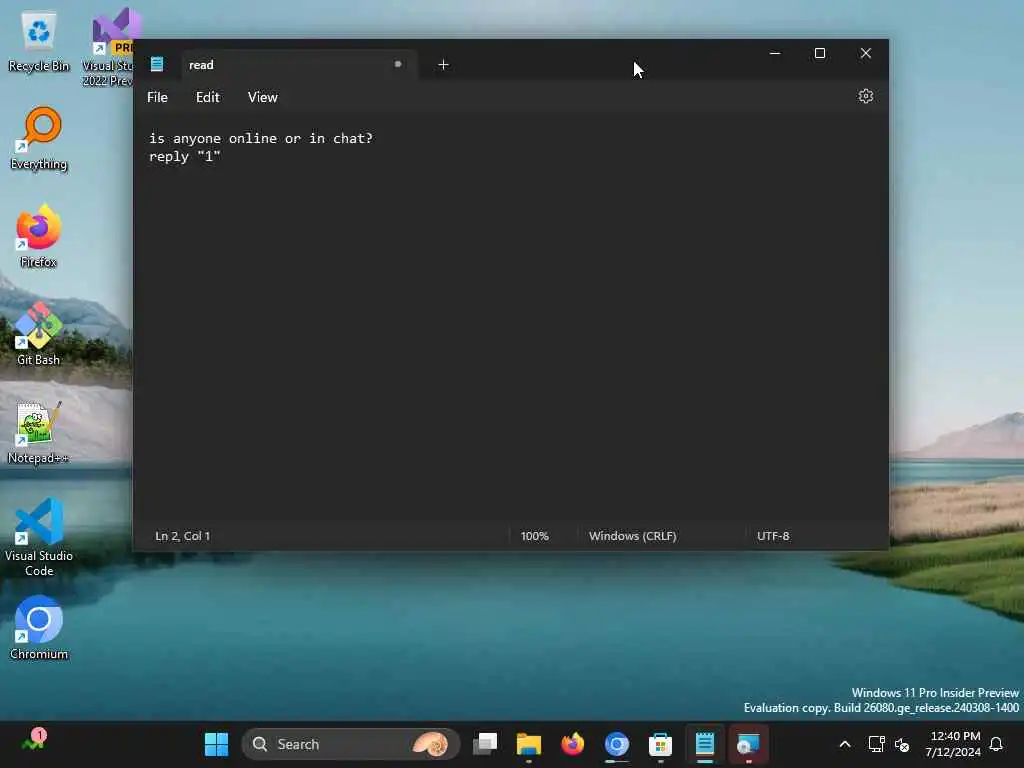Open the Edit menu

pos(208,97)
